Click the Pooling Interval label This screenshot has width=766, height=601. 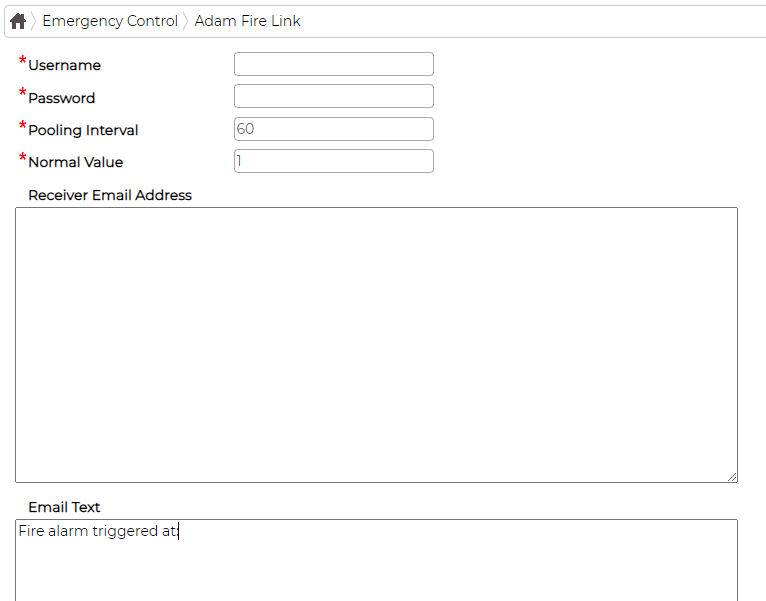(83, 130)
